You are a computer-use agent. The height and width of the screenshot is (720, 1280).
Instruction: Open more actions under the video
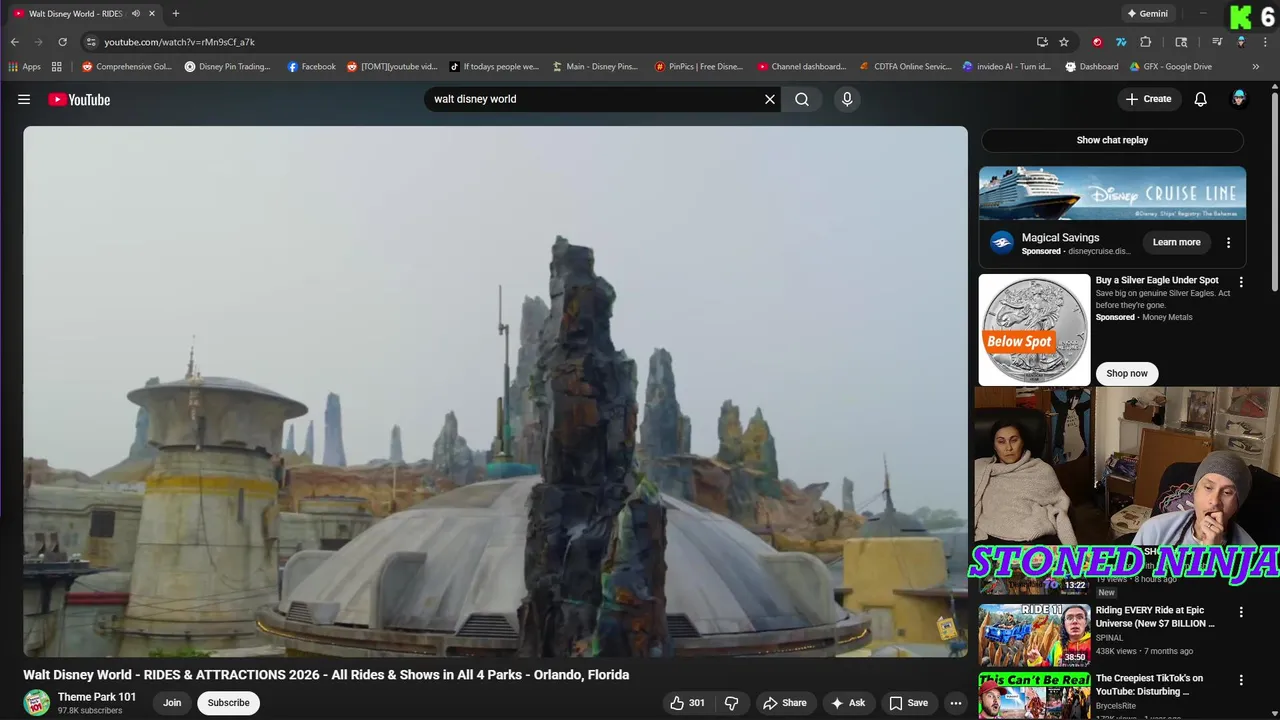[956, 703]
